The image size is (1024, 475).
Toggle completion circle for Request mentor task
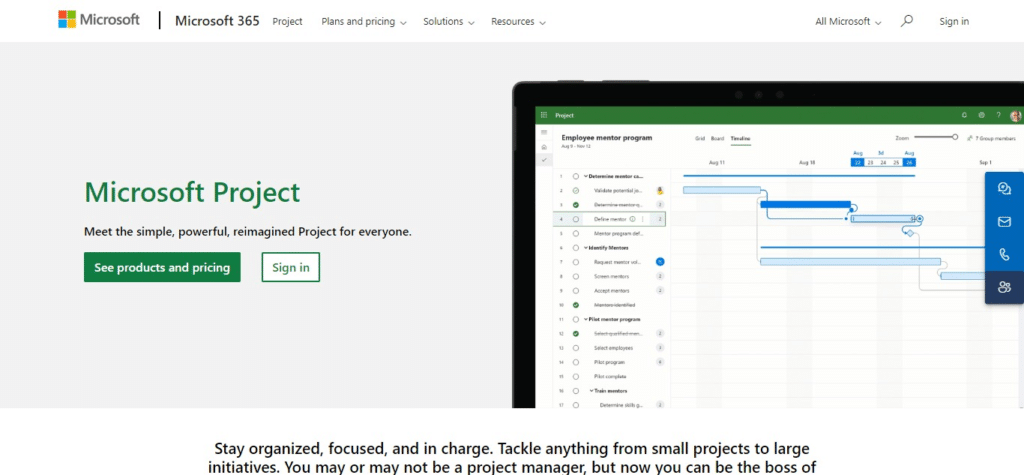[x=576, y=262]
